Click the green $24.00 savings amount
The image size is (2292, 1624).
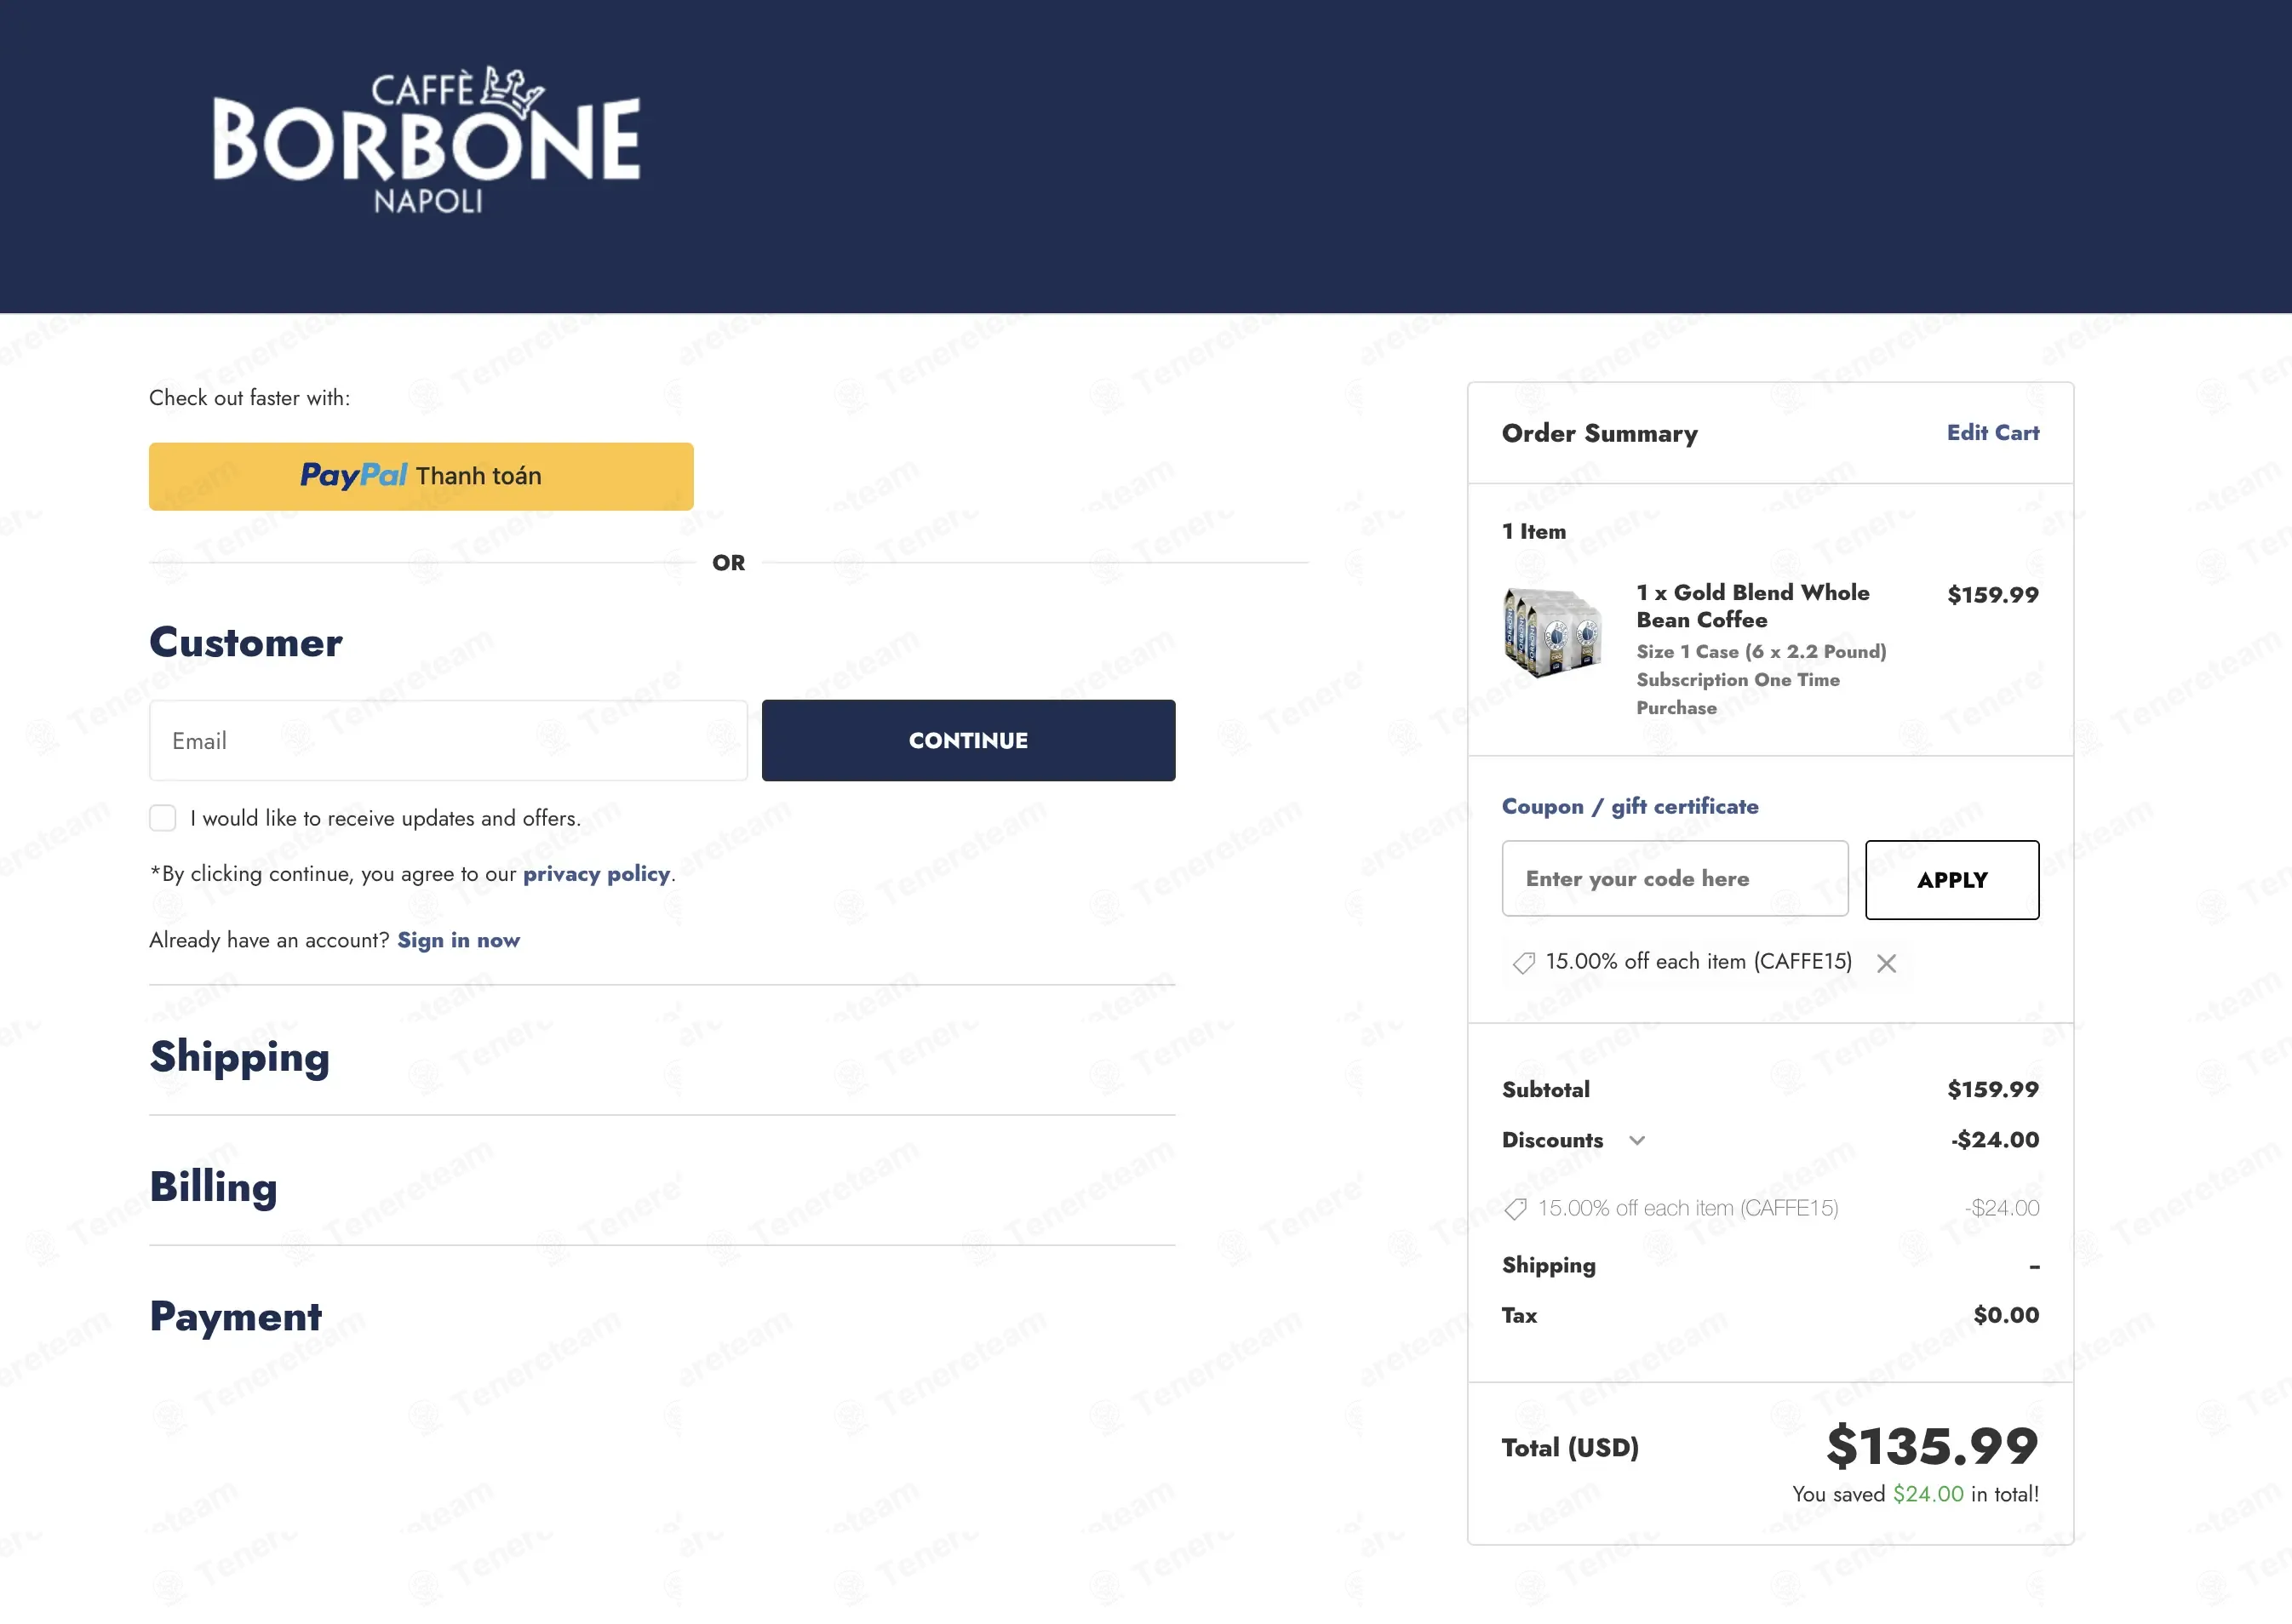(1928, 1494)
